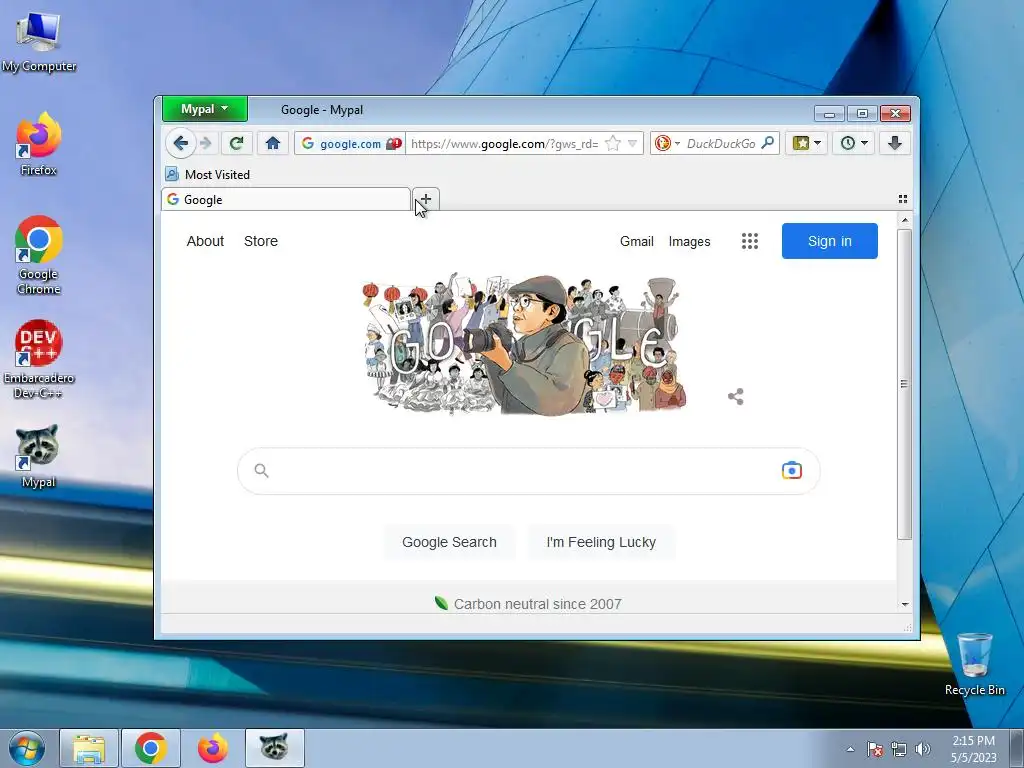Click the search magnifier in DuckDuckGo box
1024x768 pixels.
point(768,142)
